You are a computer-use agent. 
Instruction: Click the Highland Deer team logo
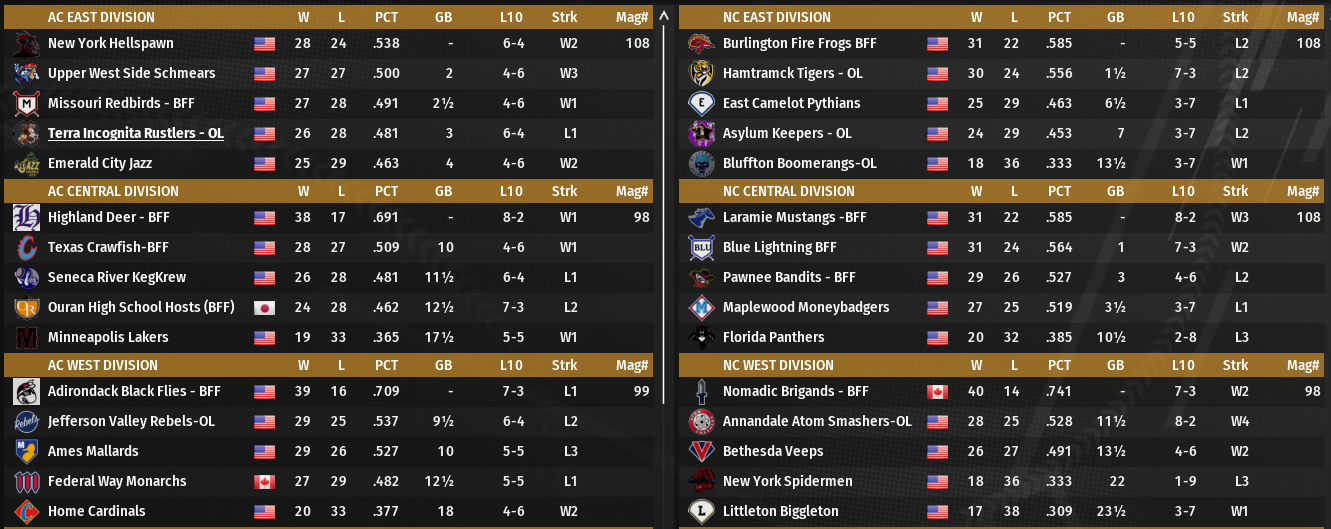26,218
